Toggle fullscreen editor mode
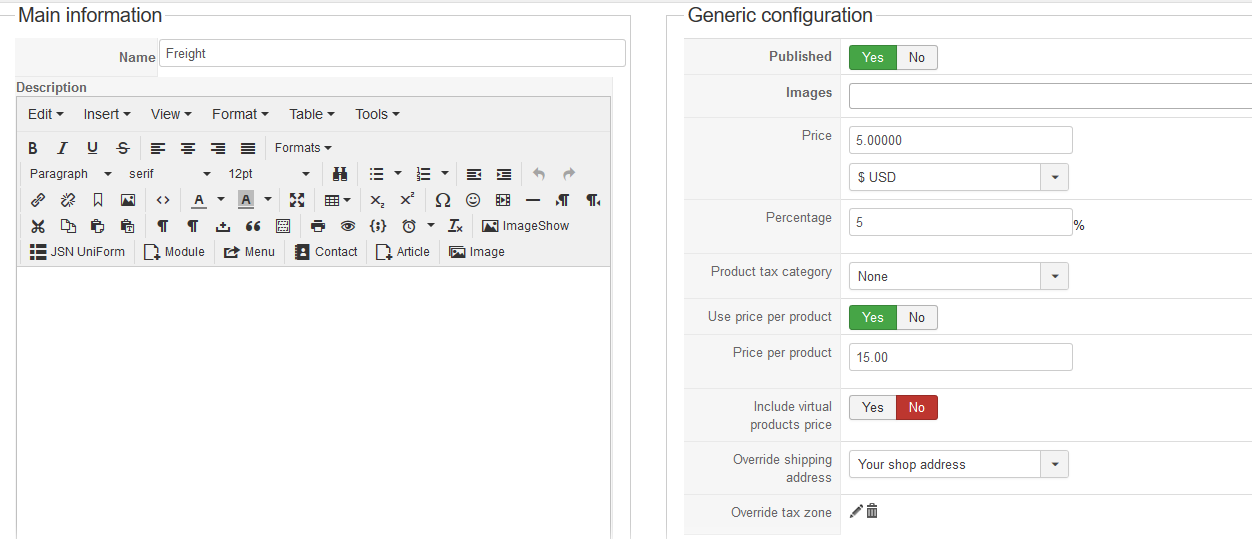This screenshot has width=1252, height=539. 297,200
